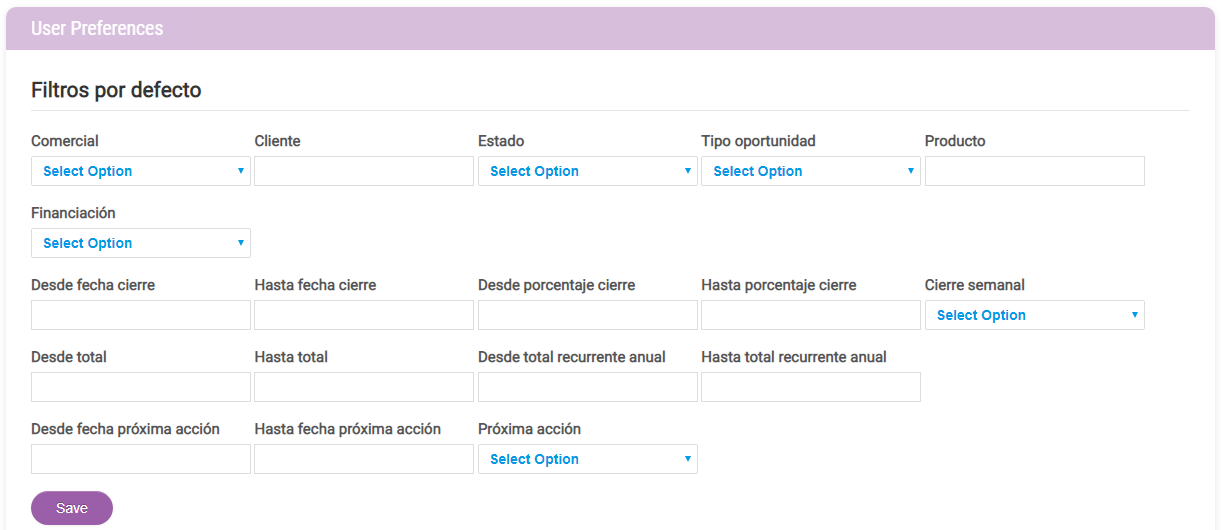The height and width of the screenshot is (530, 1221).
Task: Open the Comercial dropdown
Action: tap(141, 171)
